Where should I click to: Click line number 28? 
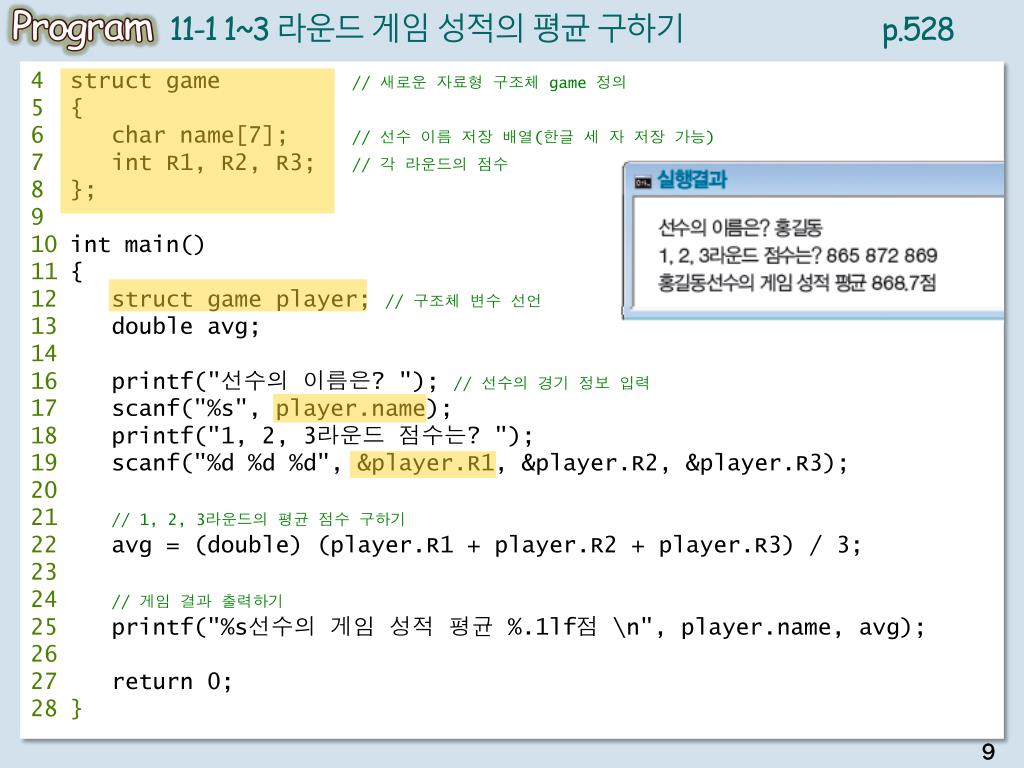44,709
